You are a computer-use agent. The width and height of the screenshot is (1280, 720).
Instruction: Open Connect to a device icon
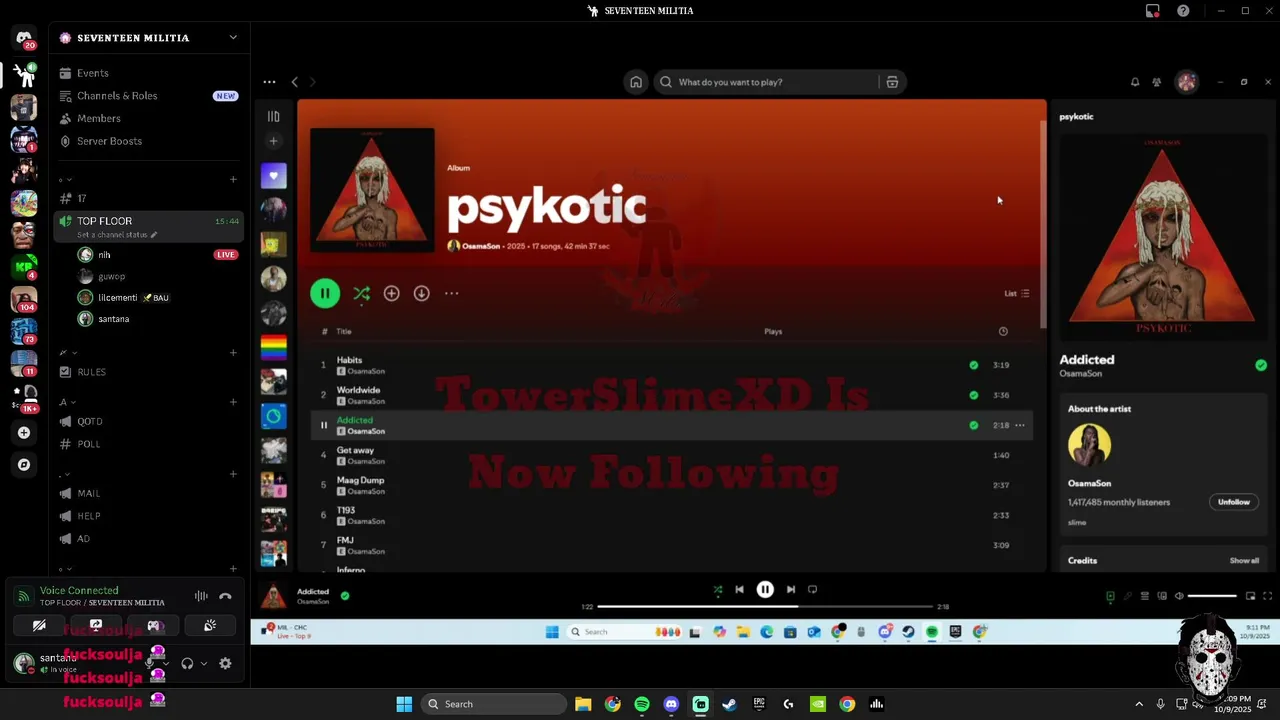pos(1162,596)
